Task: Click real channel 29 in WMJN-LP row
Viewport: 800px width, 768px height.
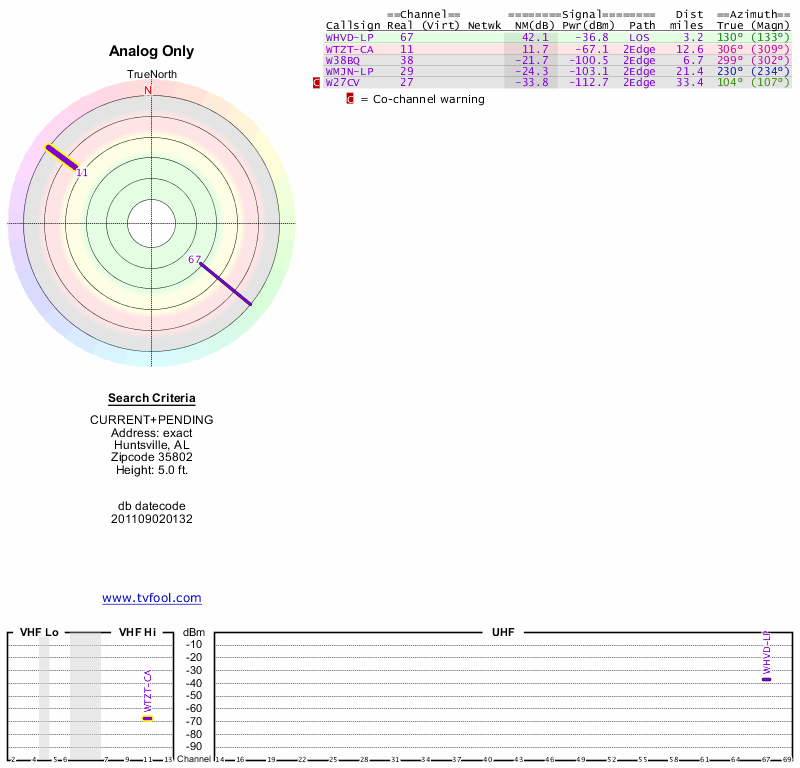Action: point(407,71)
